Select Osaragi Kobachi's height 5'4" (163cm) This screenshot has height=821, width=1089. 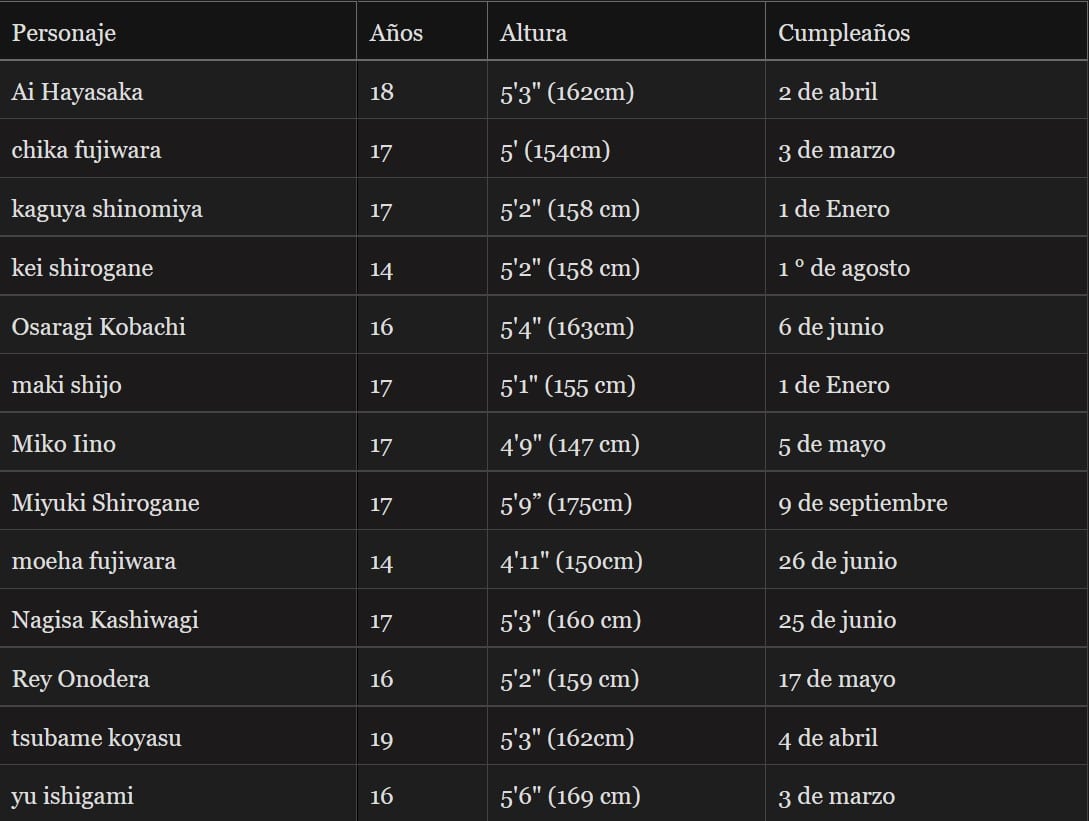pos(567,327)
